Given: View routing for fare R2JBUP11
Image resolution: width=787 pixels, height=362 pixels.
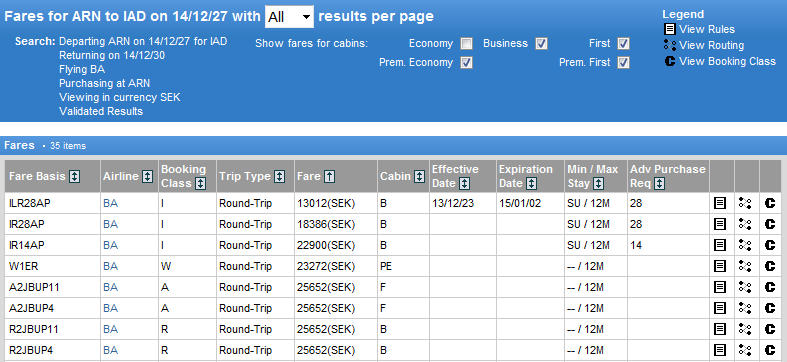Looking at the screenshot, I should [745, 329].
